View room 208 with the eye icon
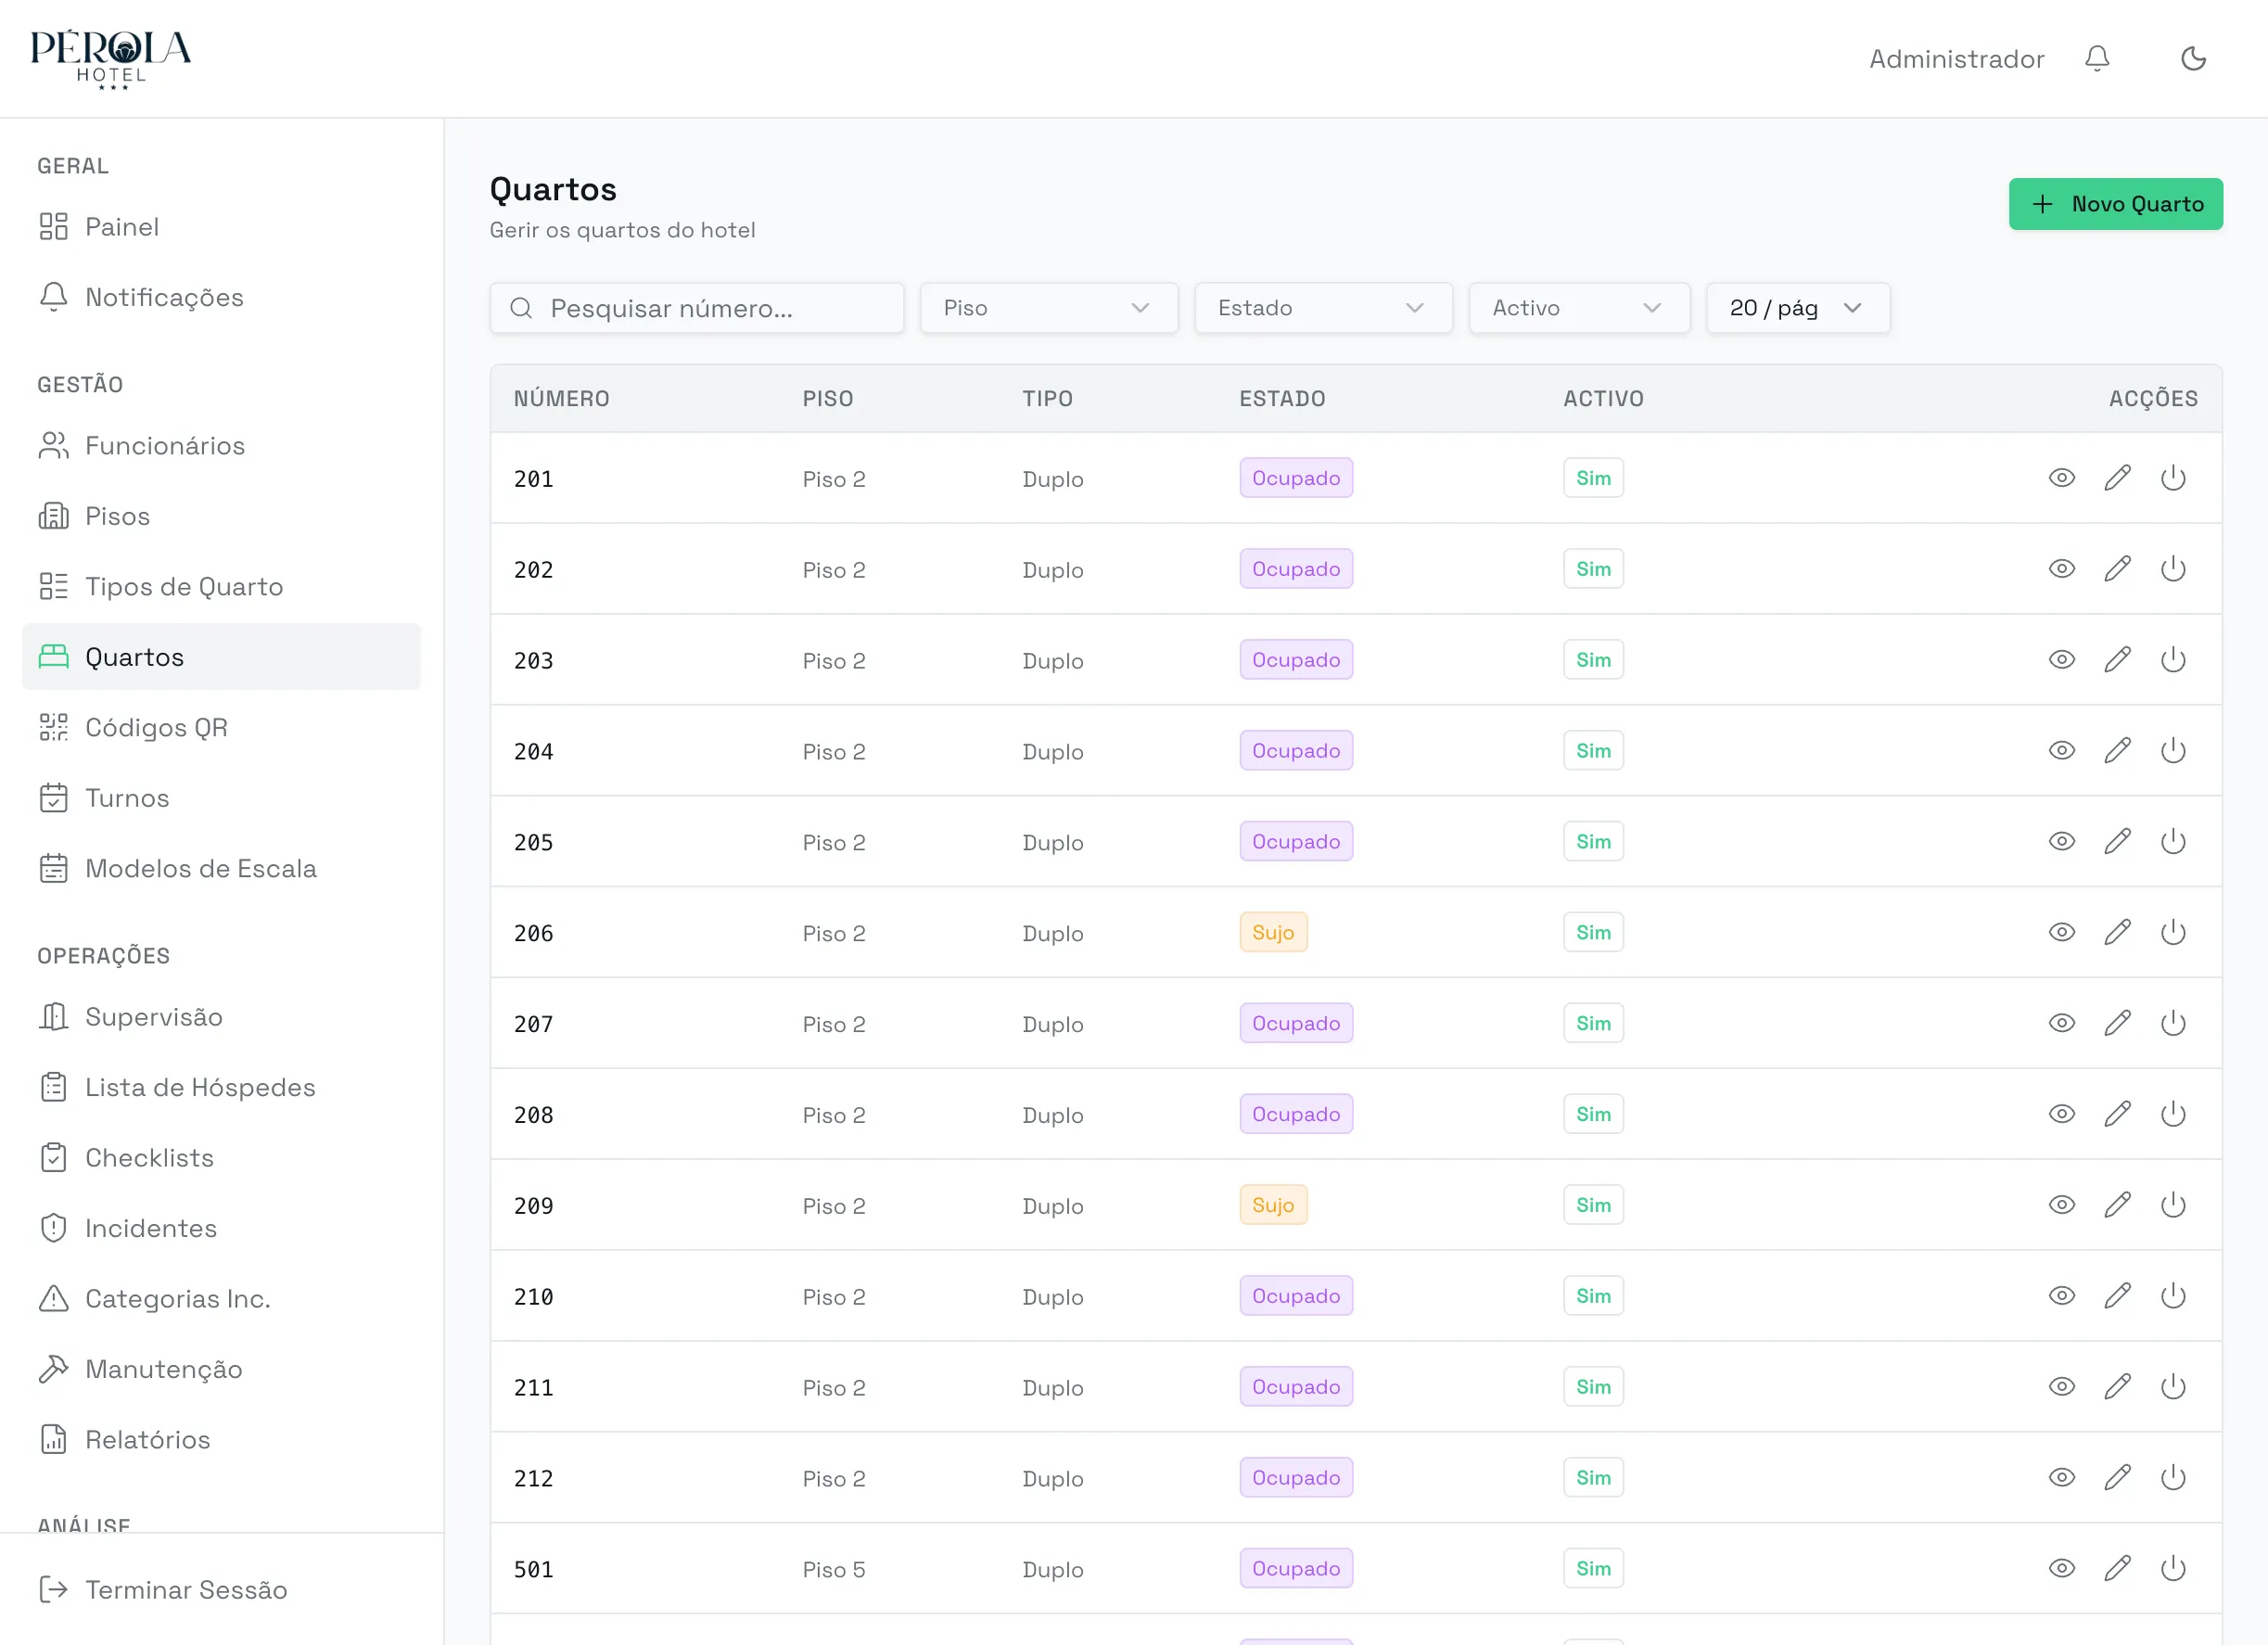 (x=2061, y=1114)
